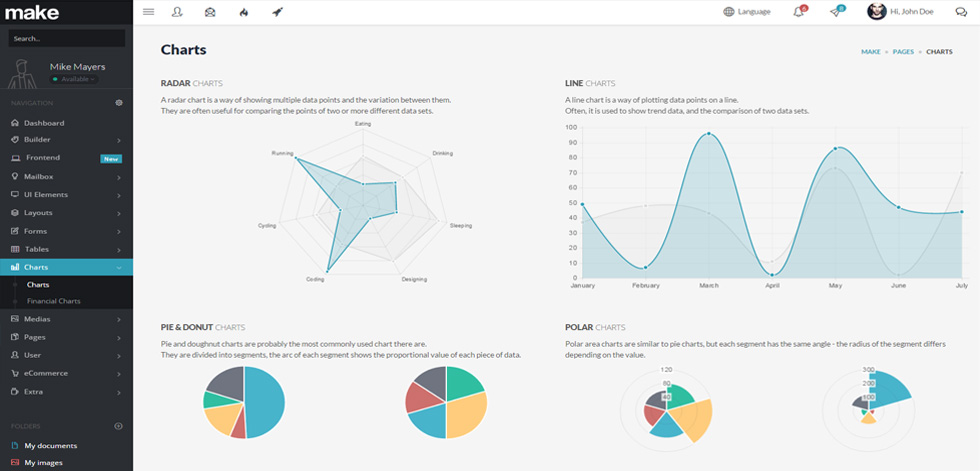This screenshot has width=980, height=471.
Task: Toggle the hamburger menu icon
Action: click(148, 11)
